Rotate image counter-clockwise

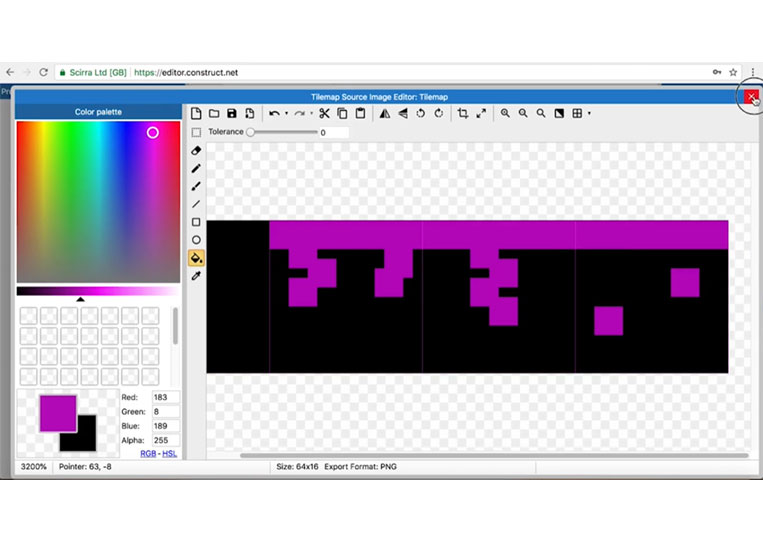(x=421, y=113)
